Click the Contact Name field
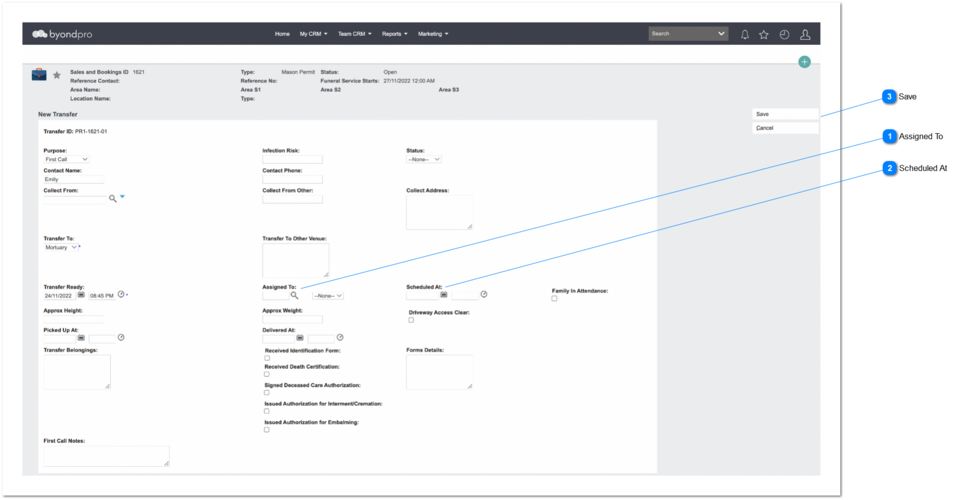The width and height of the screenshot is (955, 500). pos(74,180)
